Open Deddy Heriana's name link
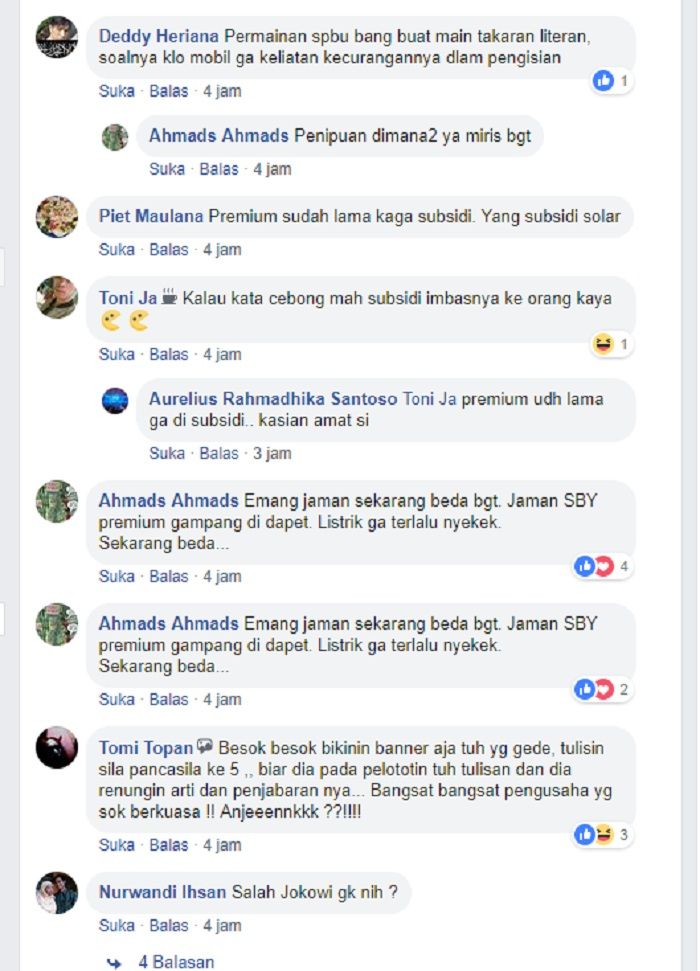The image size is (700, 971). point(159,36)
